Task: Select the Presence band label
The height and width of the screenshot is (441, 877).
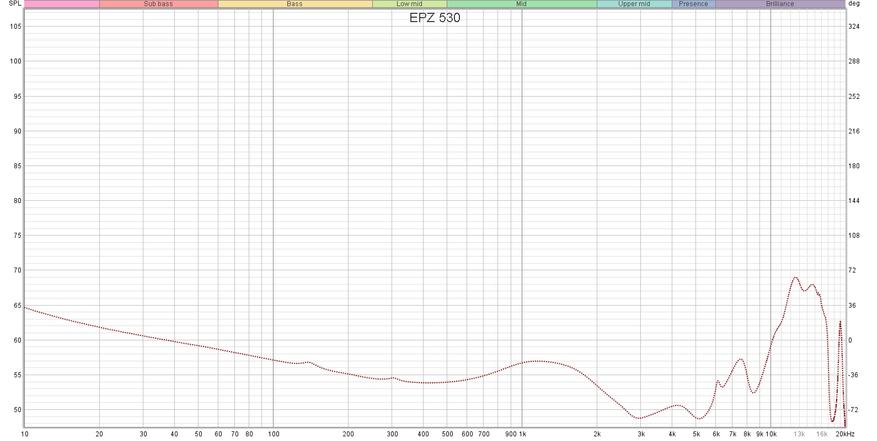Action: 694,4
